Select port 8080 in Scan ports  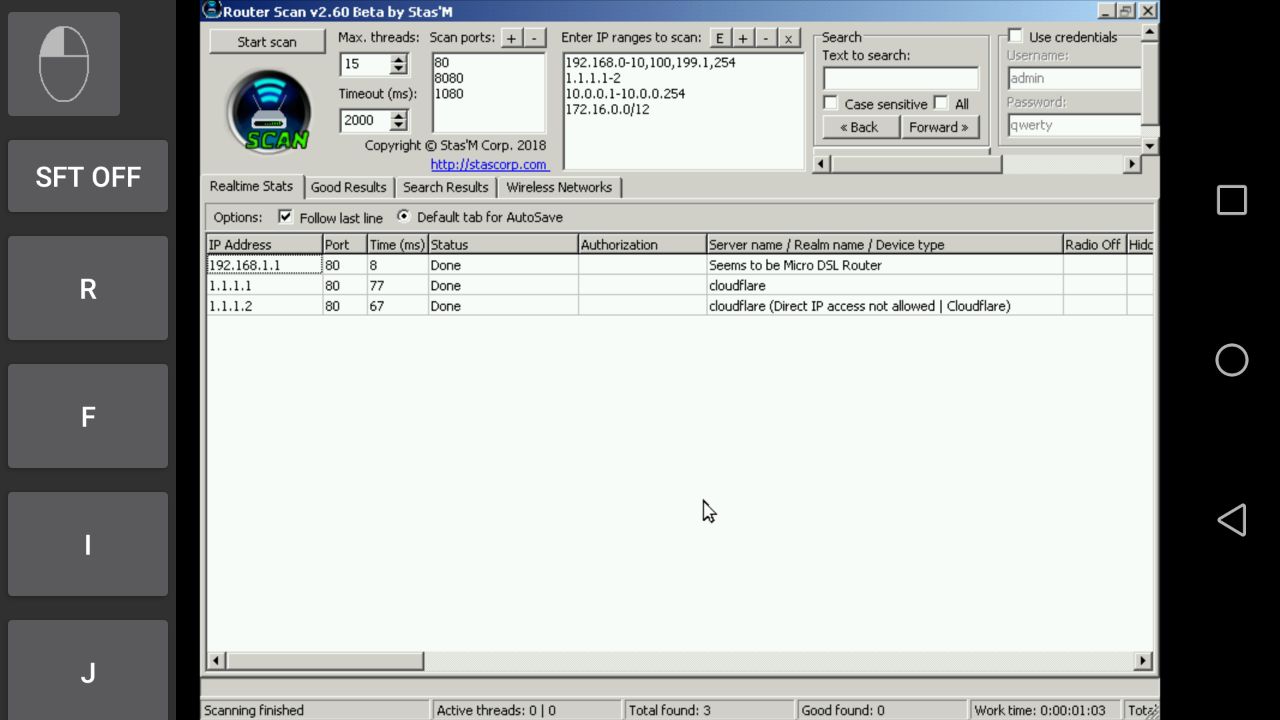click(x=449, y=78)
